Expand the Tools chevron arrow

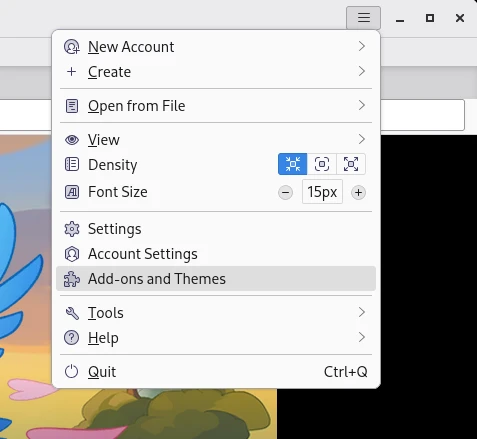click(x=362, y=312)
